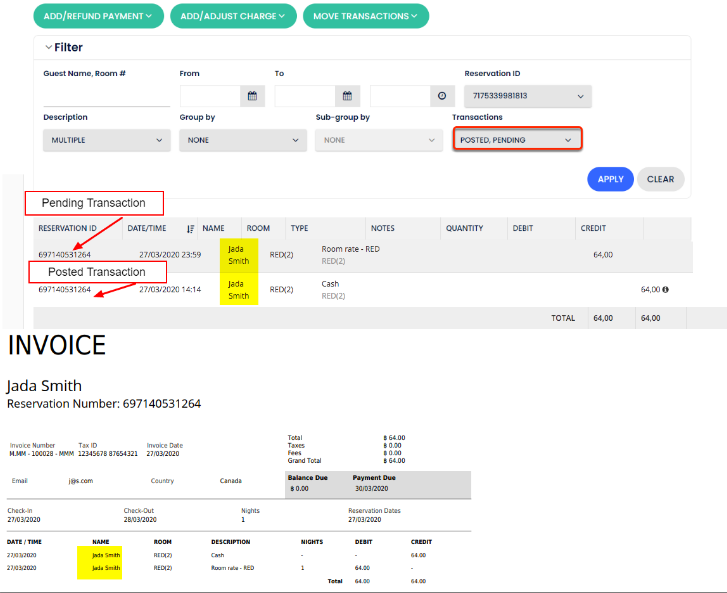Screen dimensions: 727x593
Task: Open Add/Adjust Charge menu
Action: (233, 16)
